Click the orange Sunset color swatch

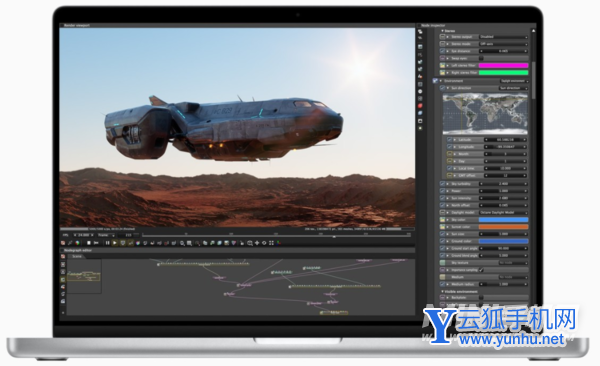[504, 227]
